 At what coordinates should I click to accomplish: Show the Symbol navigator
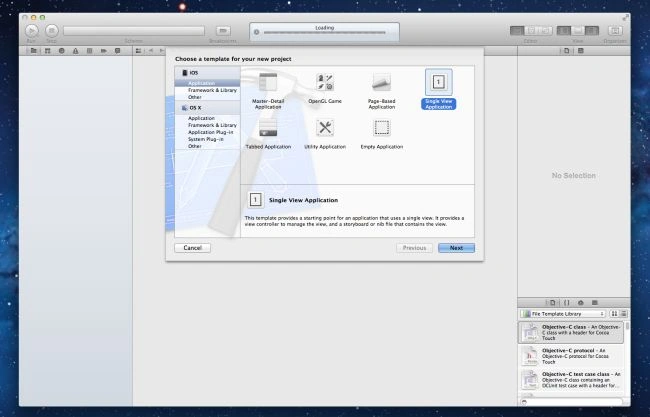tap(48, 51)
